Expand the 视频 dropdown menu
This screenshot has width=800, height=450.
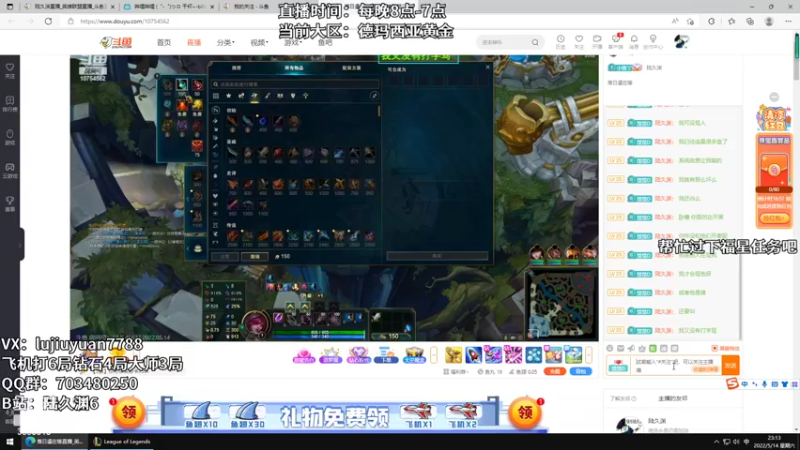259,42
